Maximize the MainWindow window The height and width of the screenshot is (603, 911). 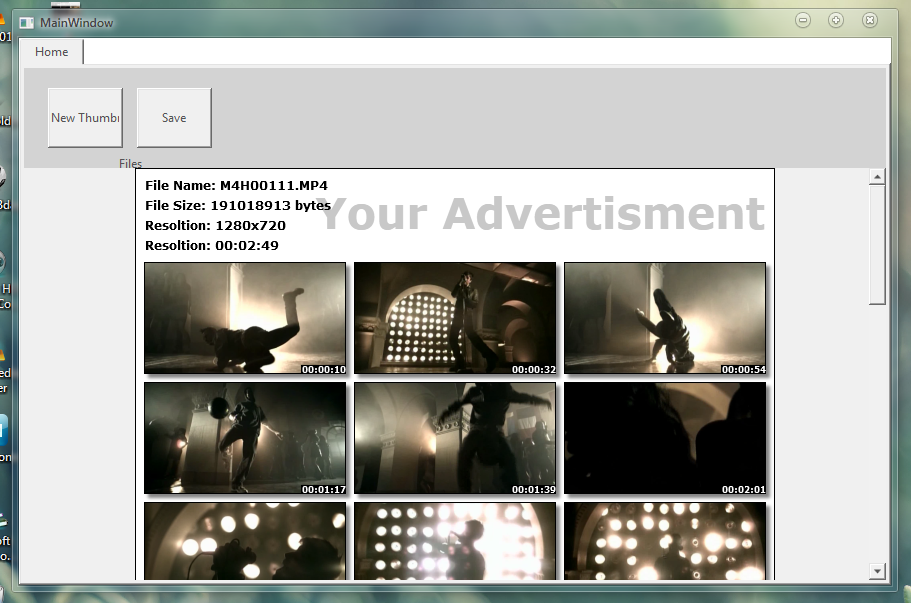(x=836, y=21)
